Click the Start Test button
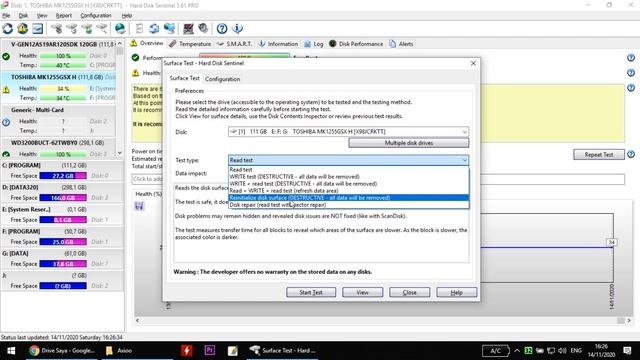Viewport: 640px width, 360px height. [x=311, y=292]
